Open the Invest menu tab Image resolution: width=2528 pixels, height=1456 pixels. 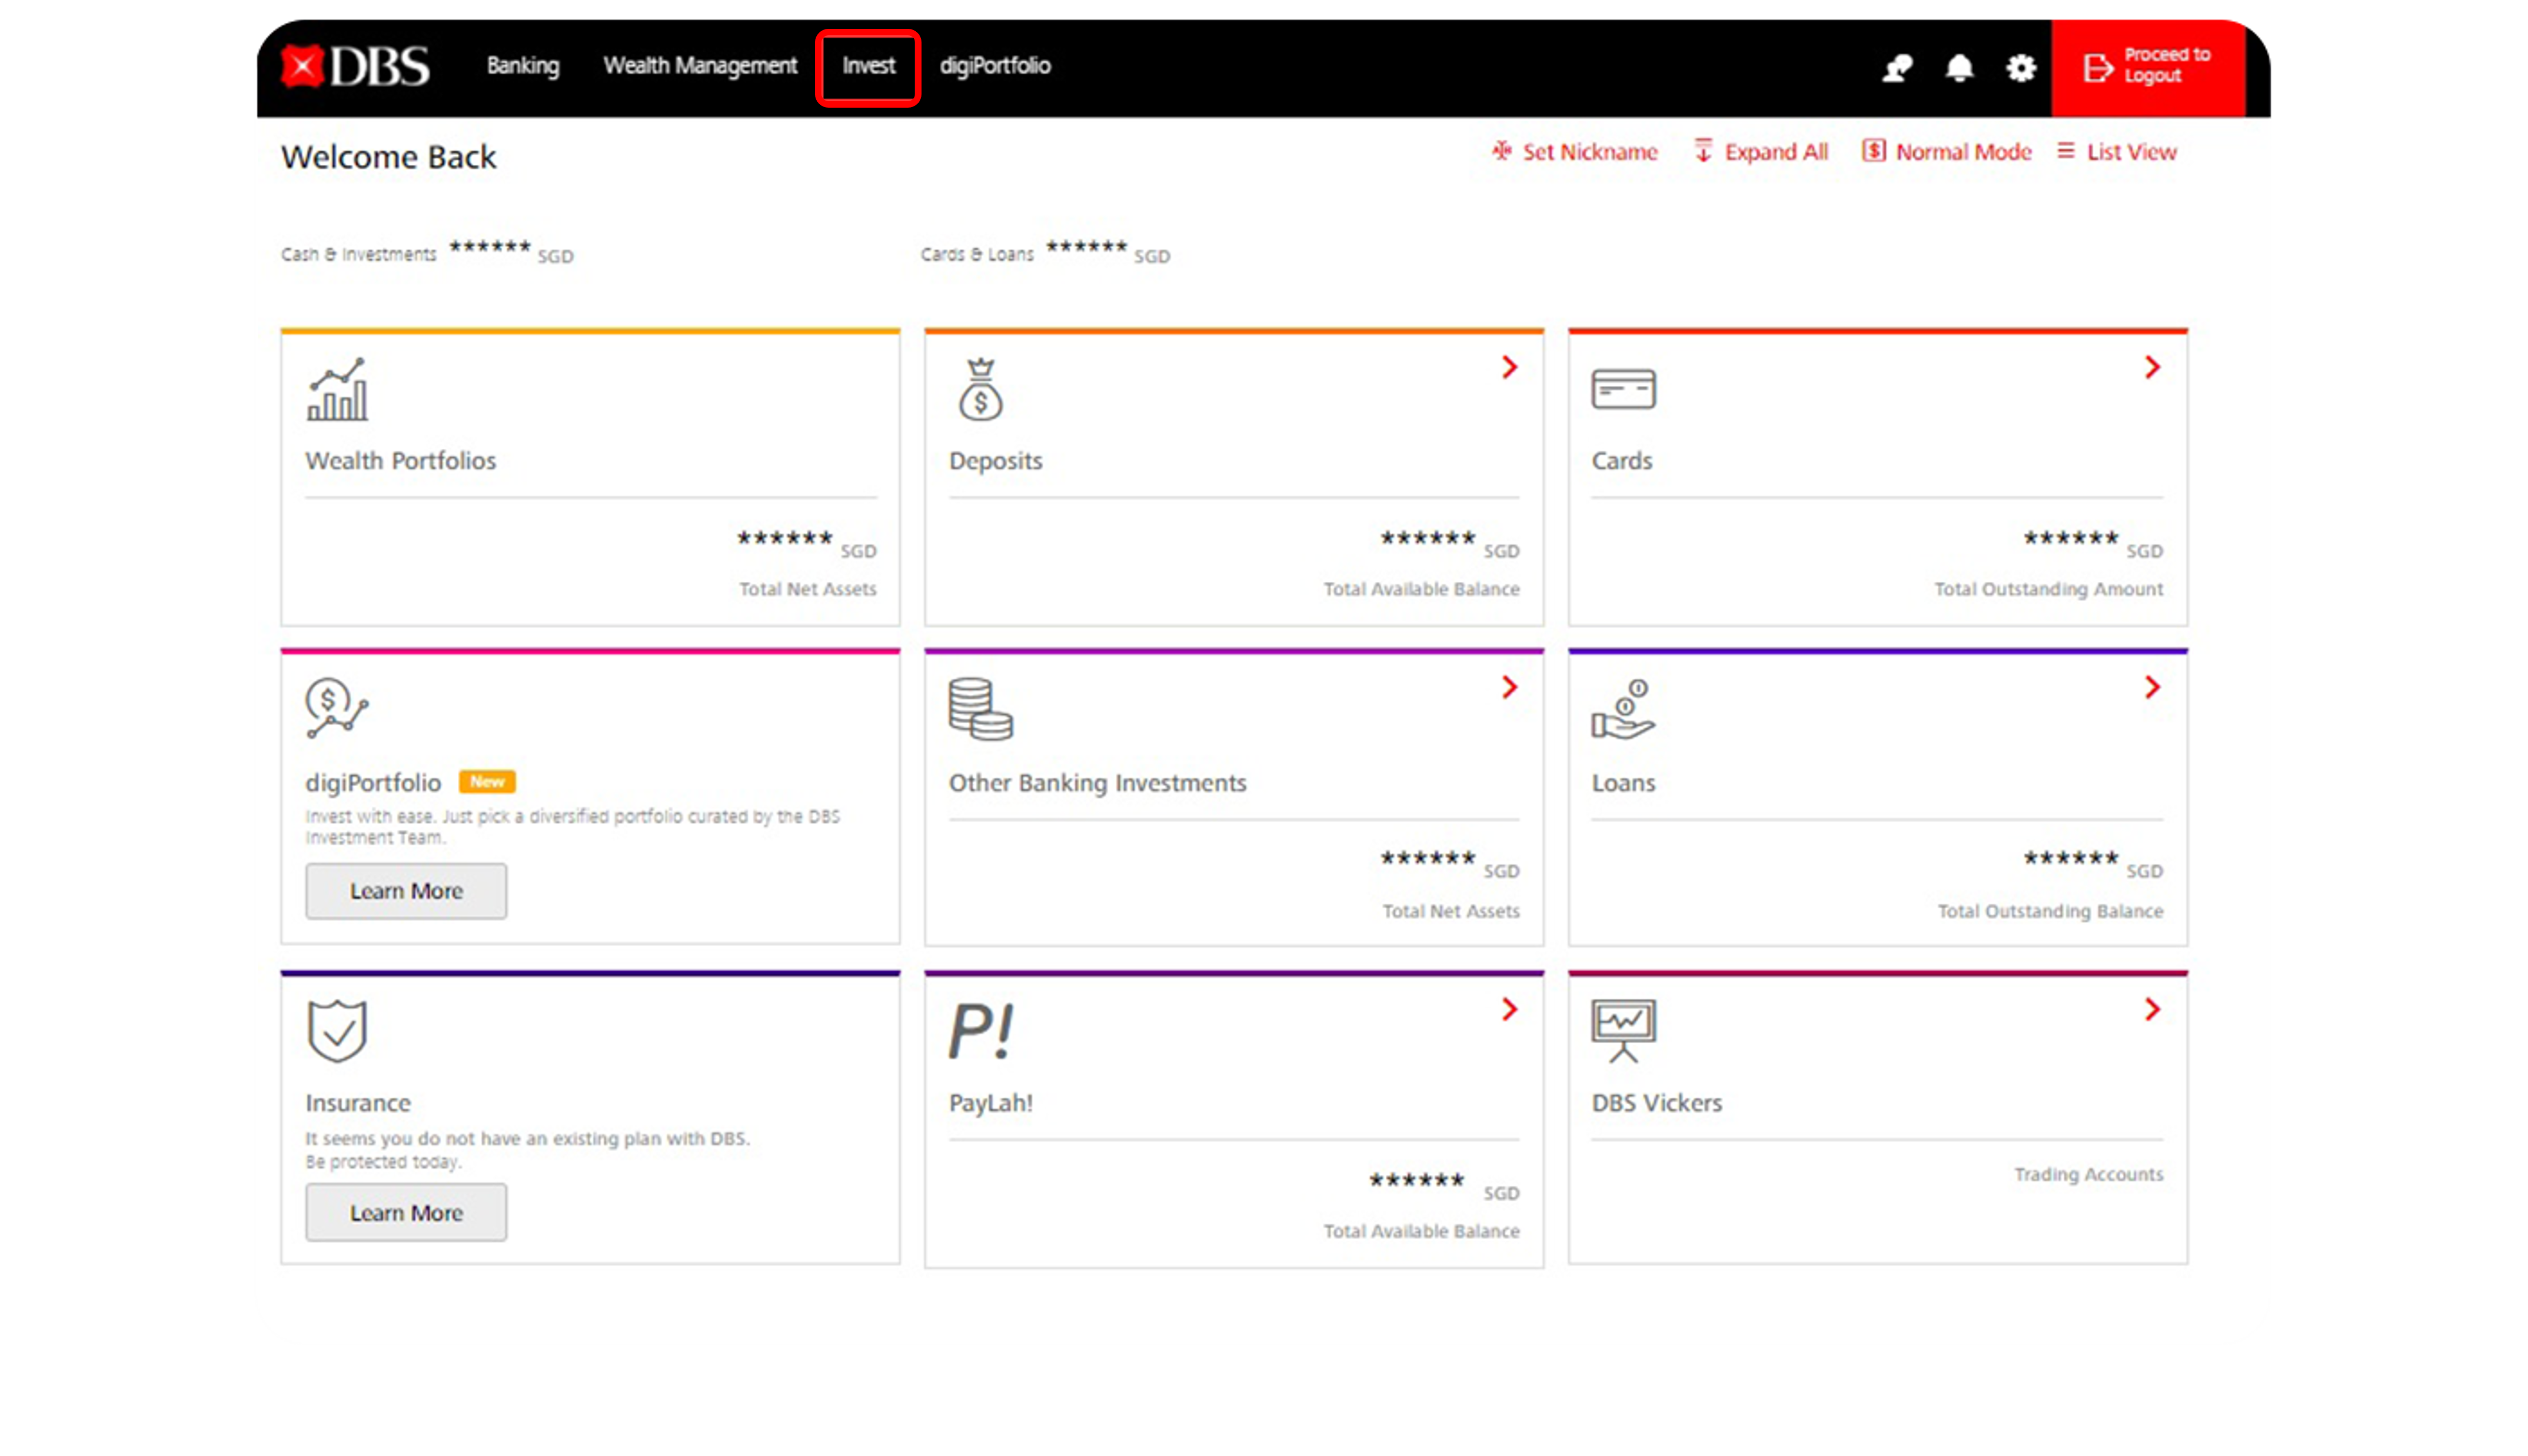pyautogui.click(x=868, y=64)
